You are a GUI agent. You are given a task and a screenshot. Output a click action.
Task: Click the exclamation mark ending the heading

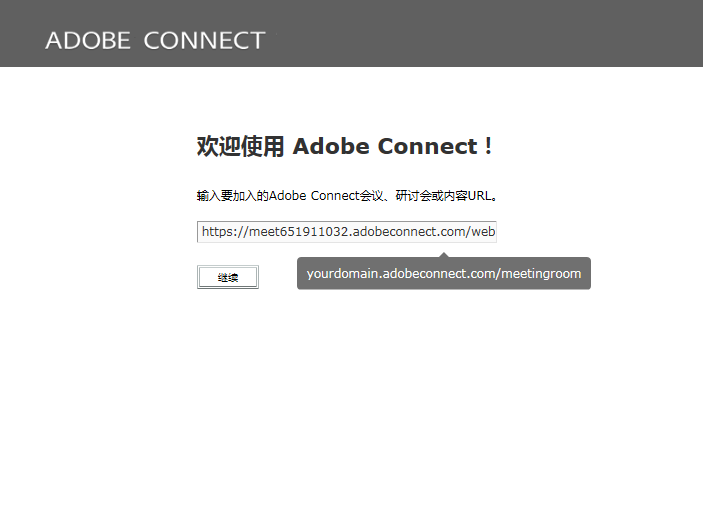488,147
